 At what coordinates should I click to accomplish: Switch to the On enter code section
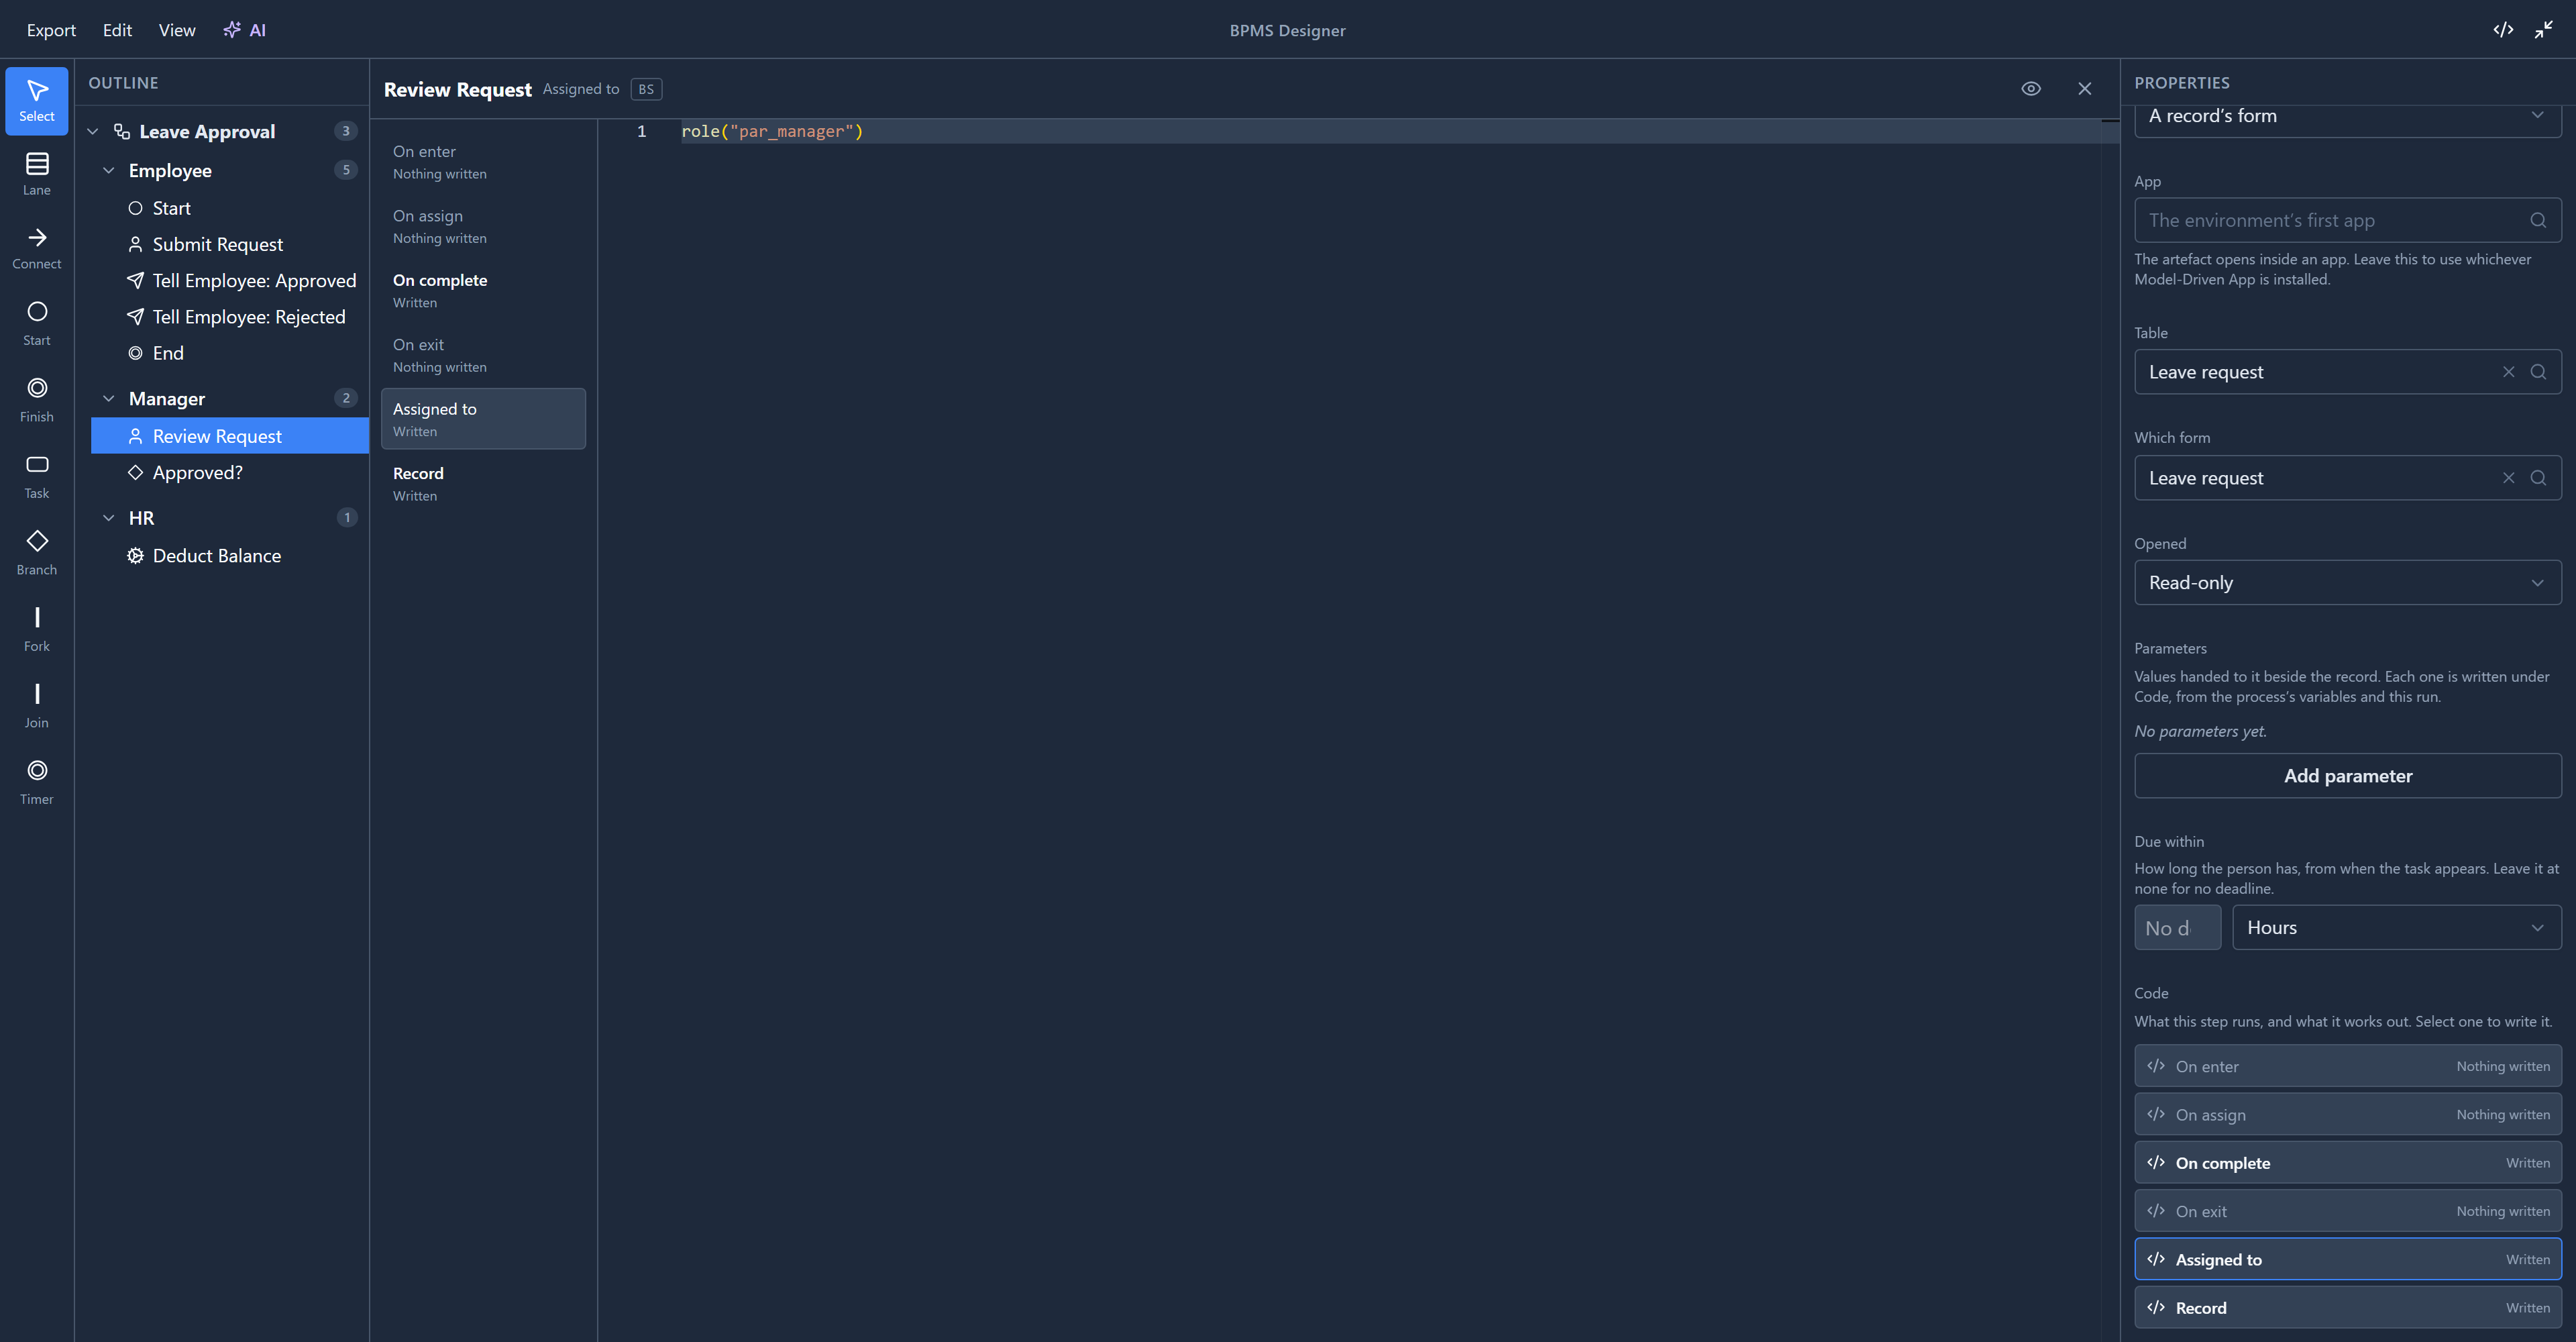[483, 161]
